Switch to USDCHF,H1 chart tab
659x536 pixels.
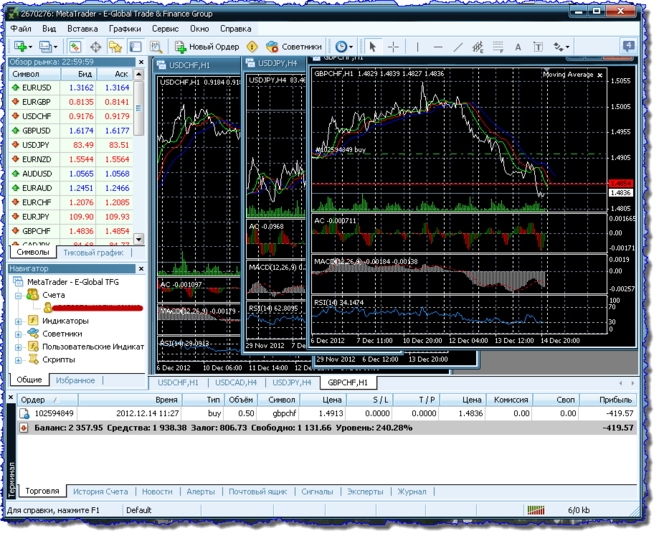(x=178, y=383)
